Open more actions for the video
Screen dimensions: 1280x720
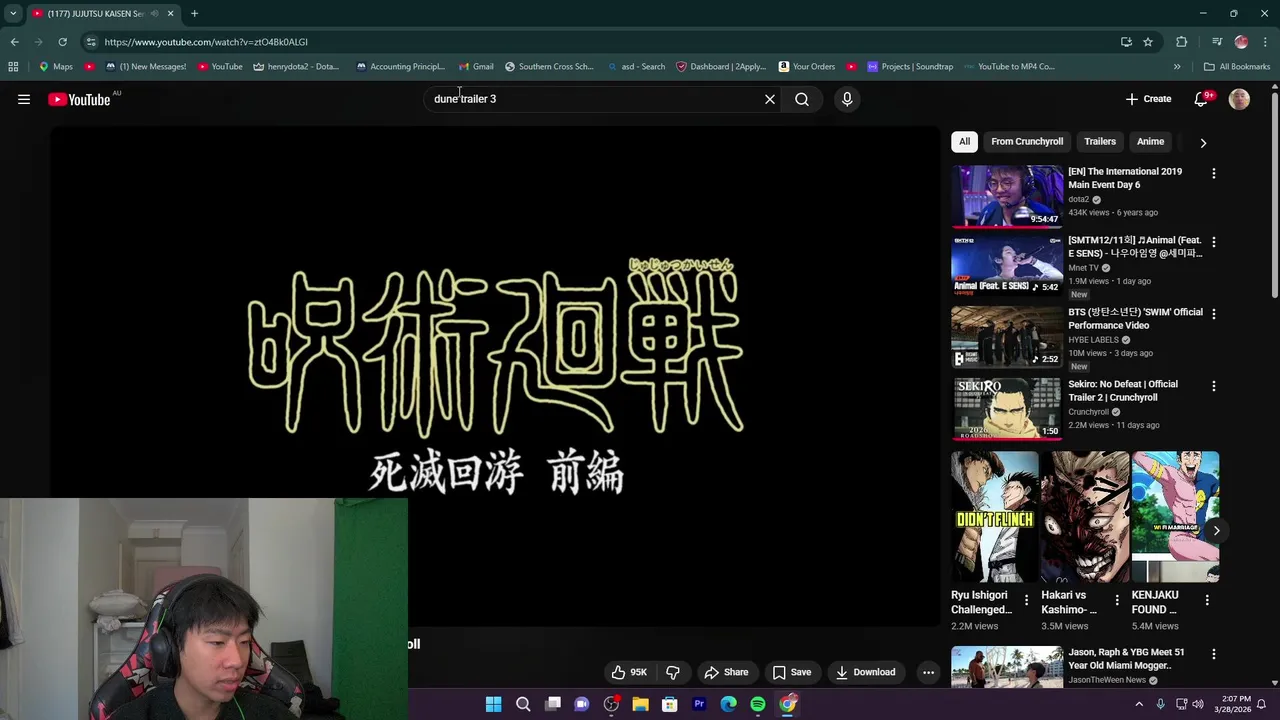tap(928, 672)
